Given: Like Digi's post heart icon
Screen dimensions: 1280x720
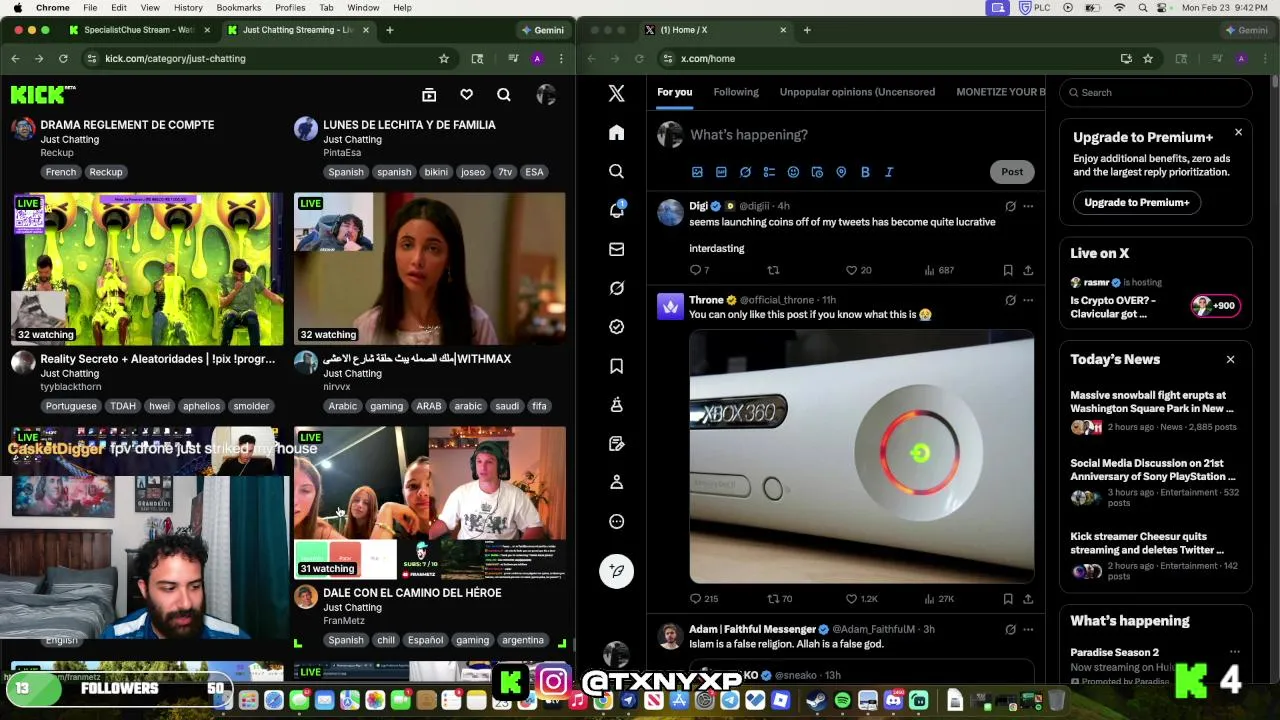Looking at the screenshot, I should click(x=851, y=270).
